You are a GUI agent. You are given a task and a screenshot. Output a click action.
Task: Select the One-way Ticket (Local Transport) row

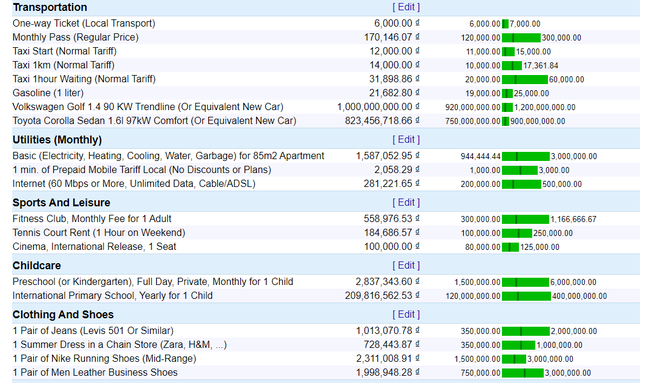[x=326, y=24]
